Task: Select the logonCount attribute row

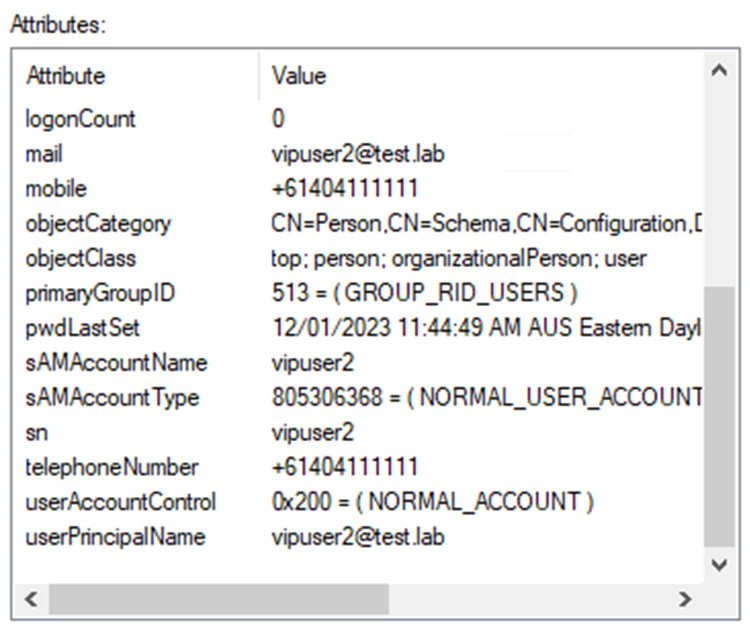Action: click(x=80, y=119)
